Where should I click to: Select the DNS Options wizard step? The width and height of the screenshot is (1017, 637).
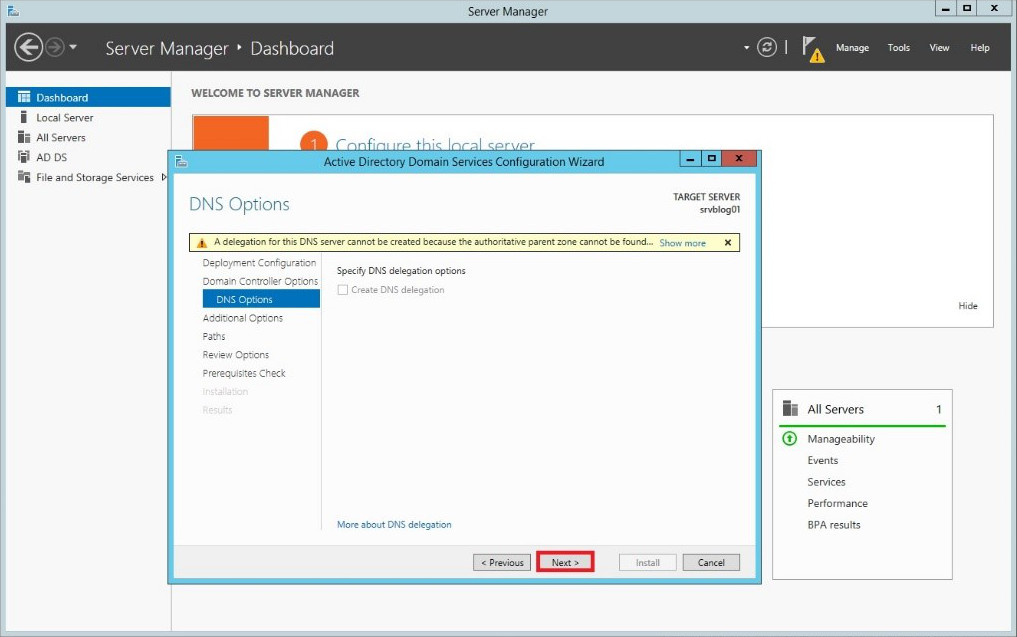click(261, 299)
